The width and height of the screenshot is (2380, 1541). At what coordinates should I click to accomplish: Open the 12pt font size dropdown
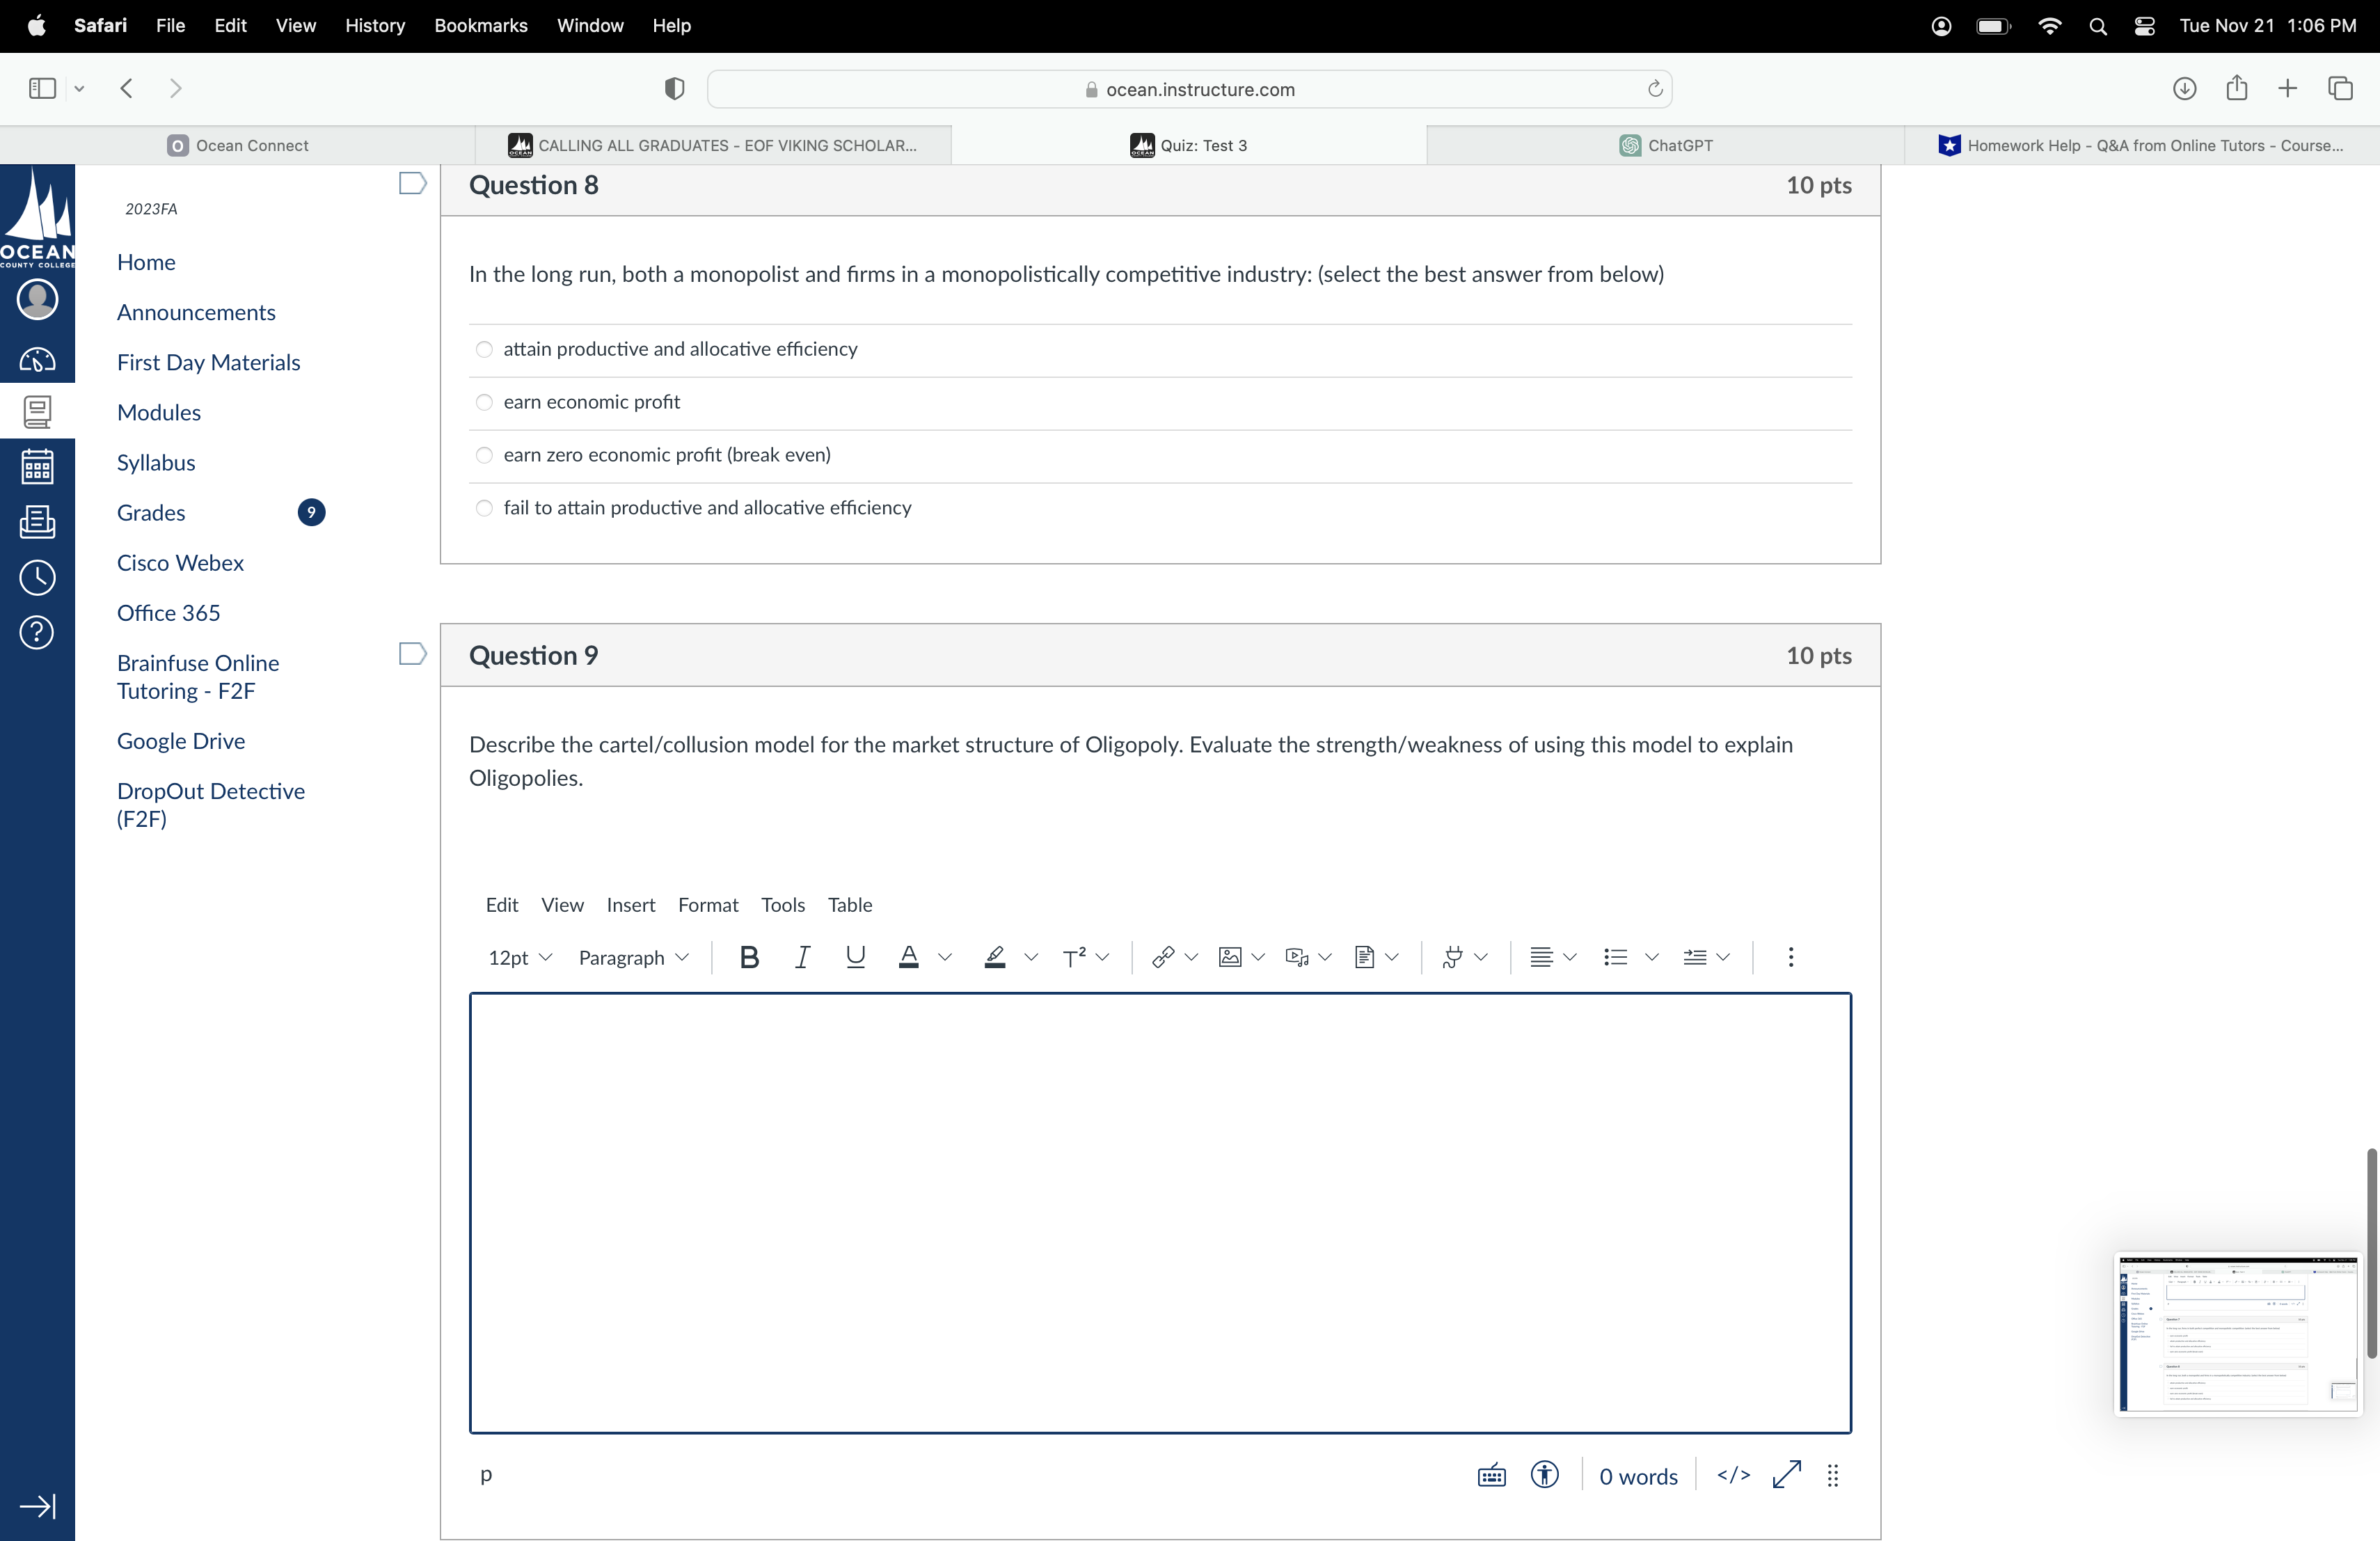tap(519, 957)
